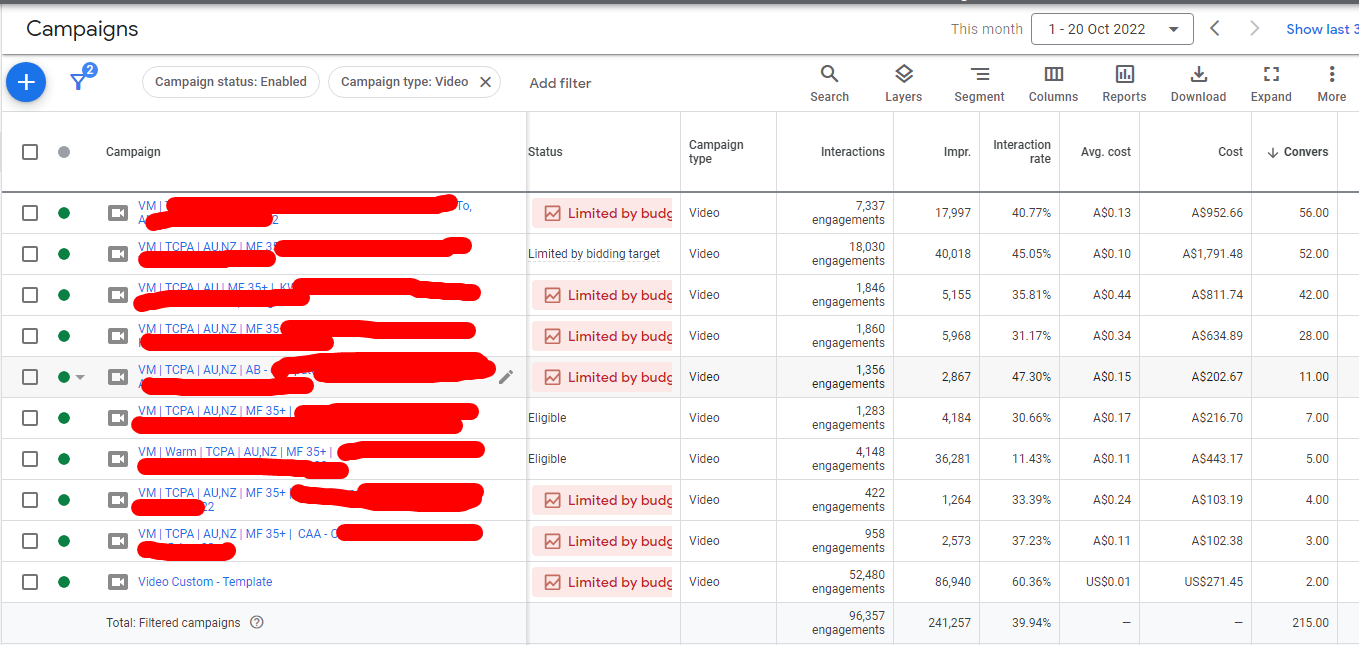
Task: Click the blue plus new campaign button
Action: (x=26, y=82)
